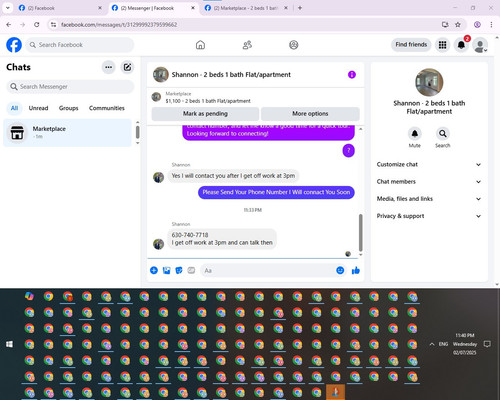Screen dimensions: 500x400
Task: Open the Facebook logo home link
Action: [14, 45]
